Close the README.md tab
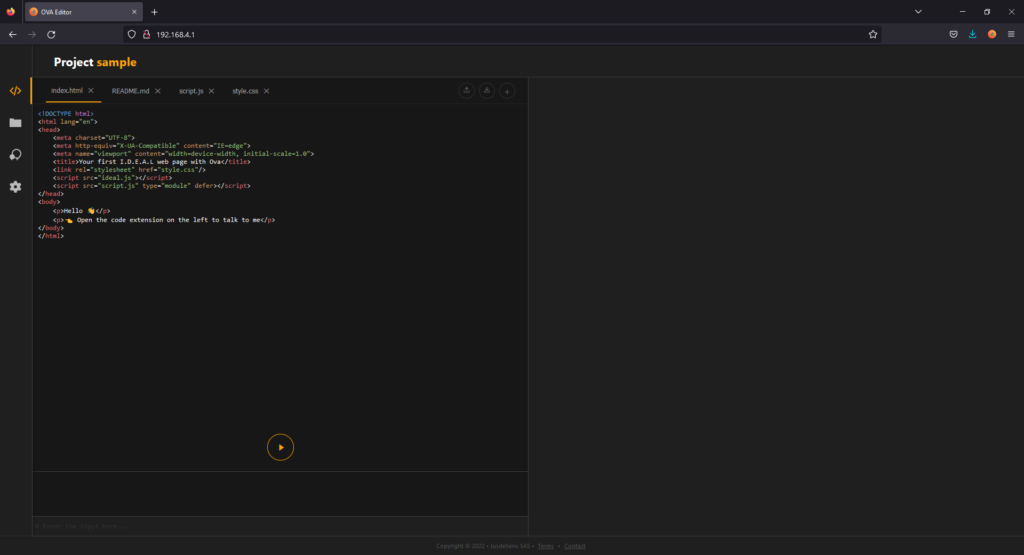 [x=157, y=91]
